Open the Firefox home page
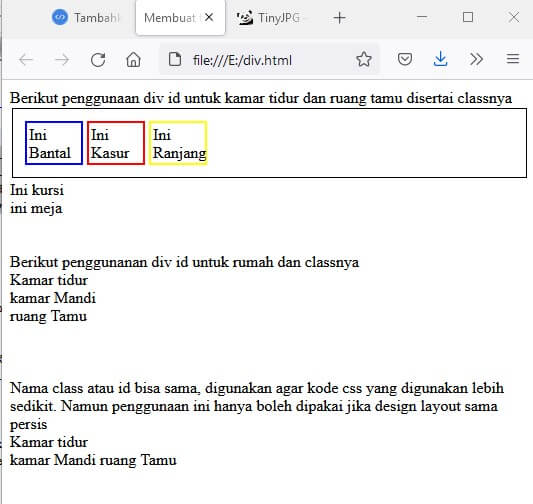The height and width of the screenshot is (504, 533). click(x=133, y=60)
